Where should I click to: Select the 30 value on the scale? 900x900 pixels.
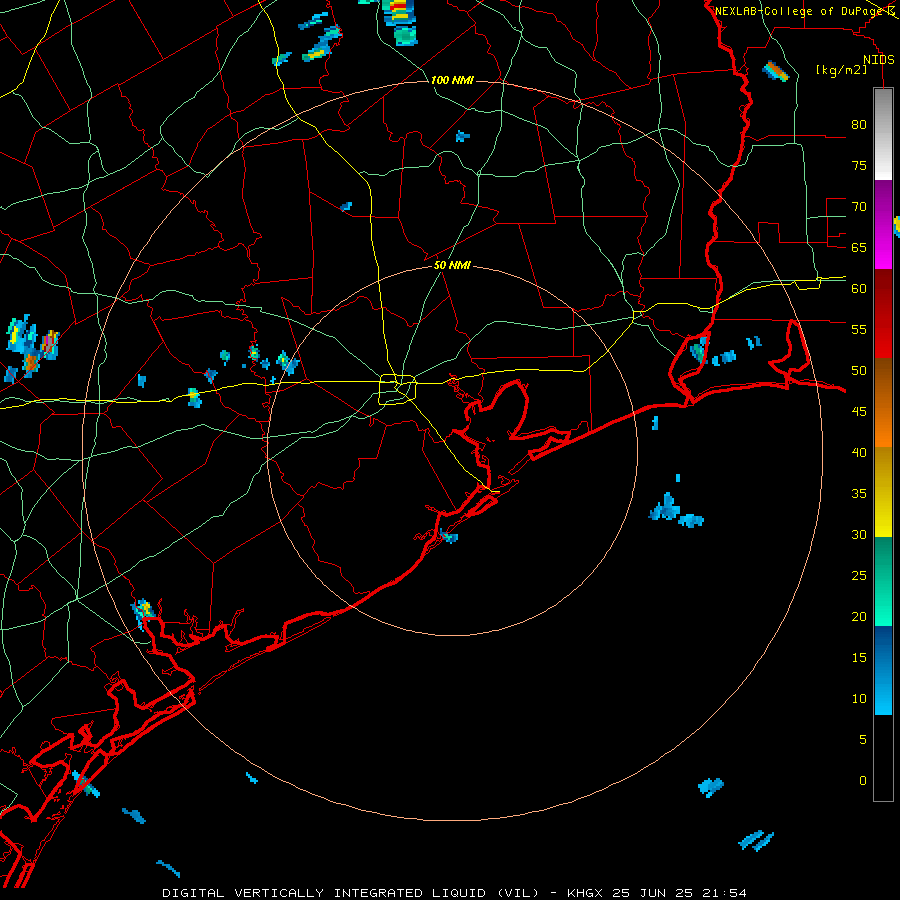(x=859, y=534)
